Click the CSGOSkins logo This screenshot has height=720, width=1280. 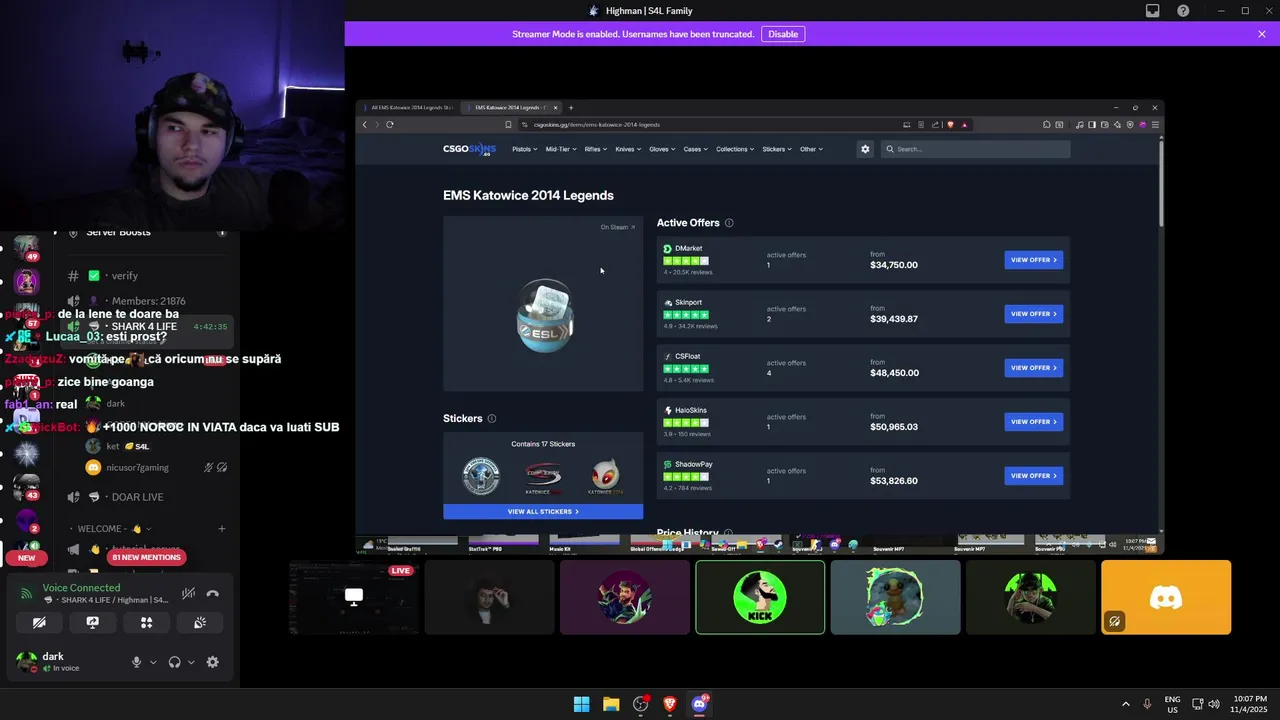[x=469, y=149]
